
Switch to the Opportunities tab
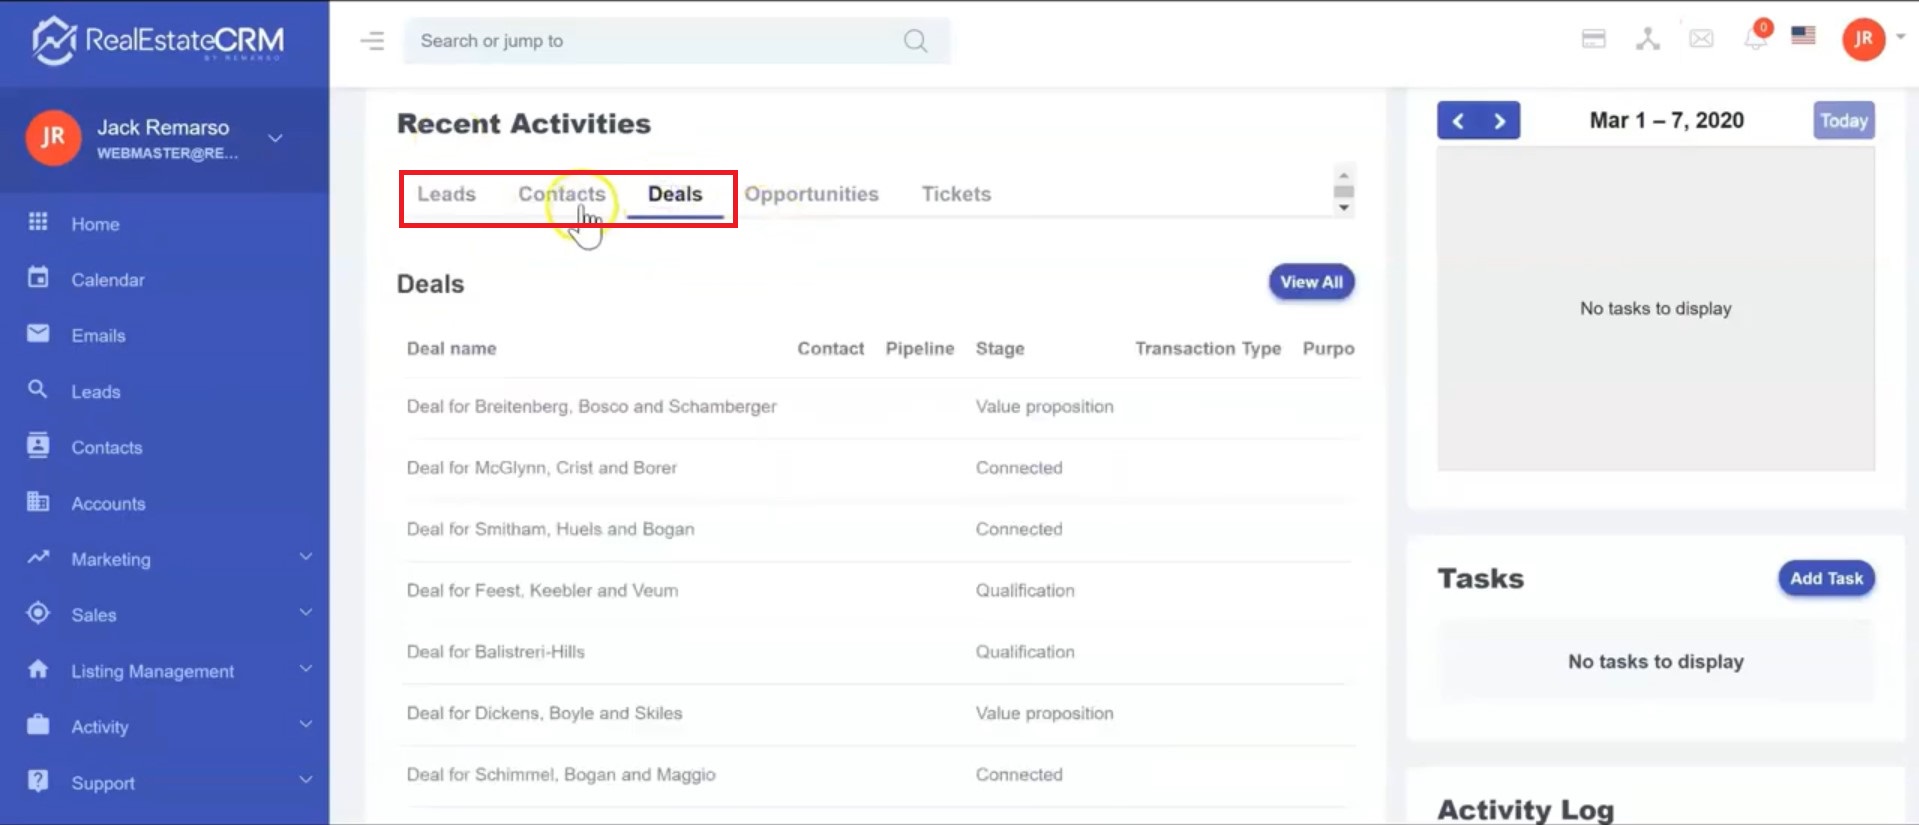click(811, 194)
